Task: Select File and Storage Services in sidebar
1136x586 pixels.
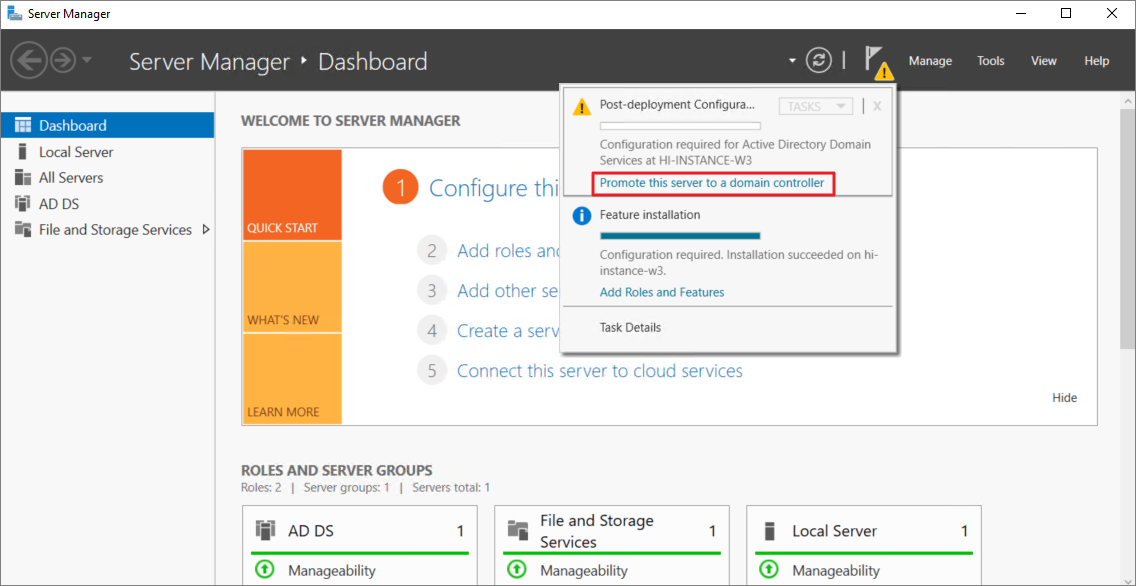Action: tap(107, 230)
